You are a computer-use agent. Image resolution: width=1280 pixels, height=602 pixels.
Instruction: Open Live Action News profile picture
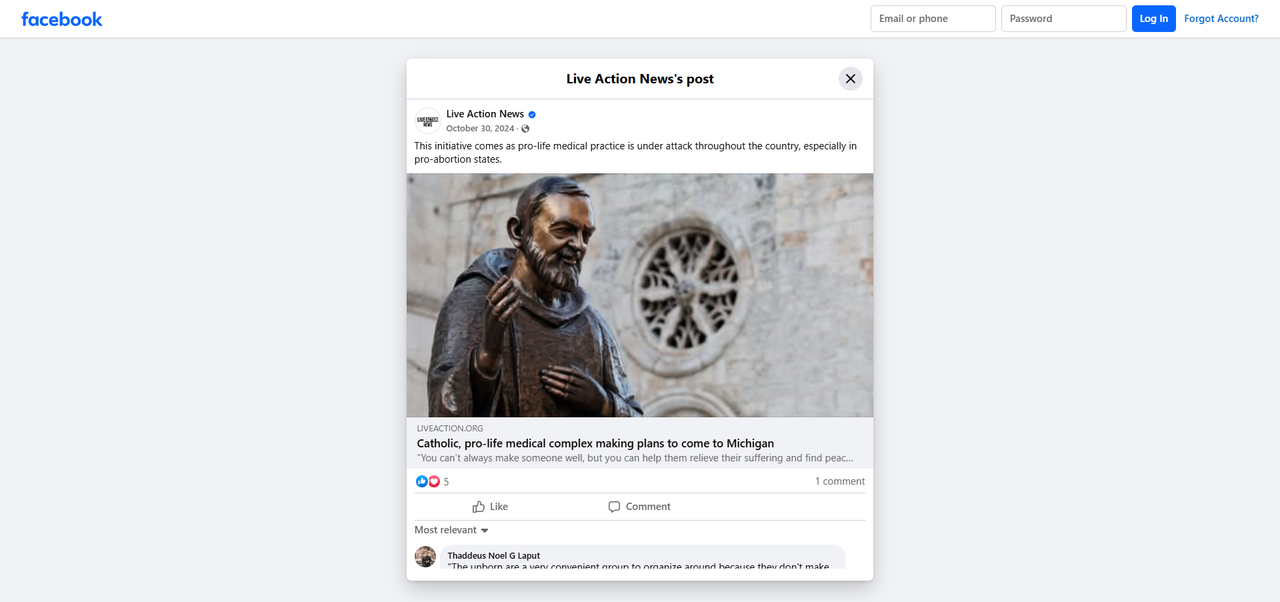(x=428, y=121)
